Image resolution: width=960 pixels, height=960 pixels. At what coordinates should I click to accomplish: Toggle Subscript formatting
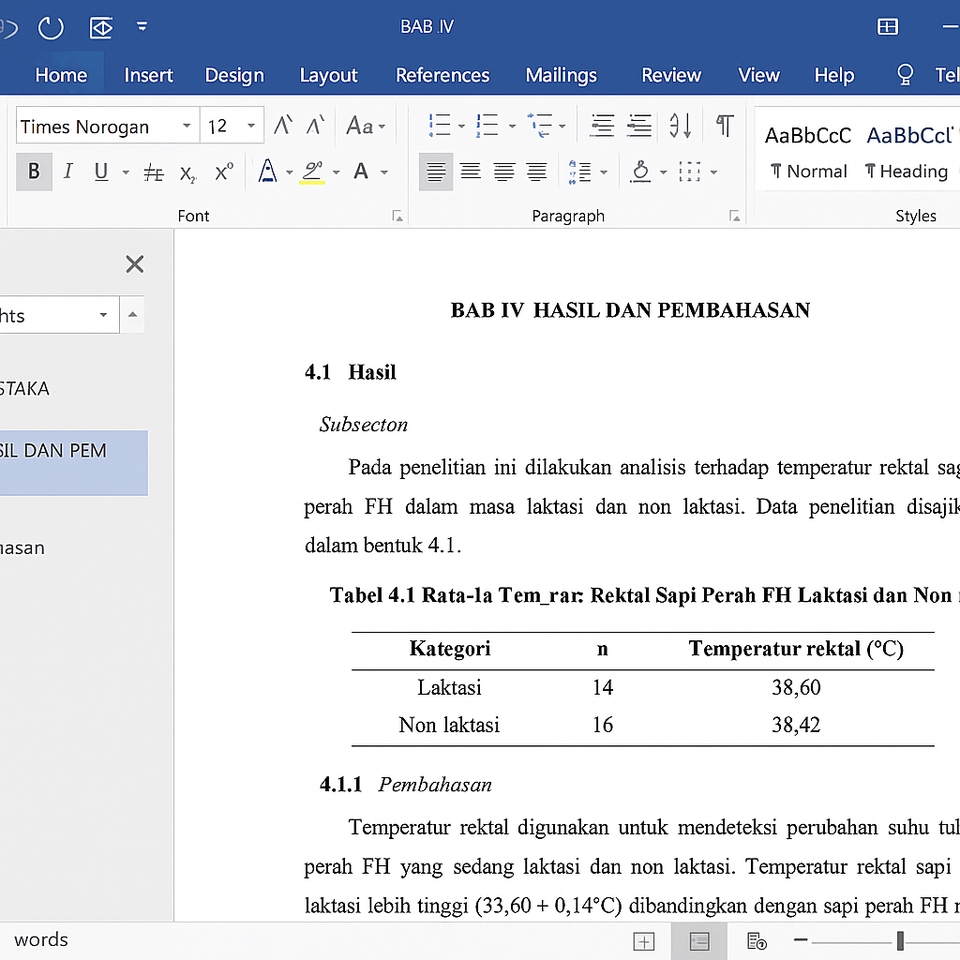(187, 174)
